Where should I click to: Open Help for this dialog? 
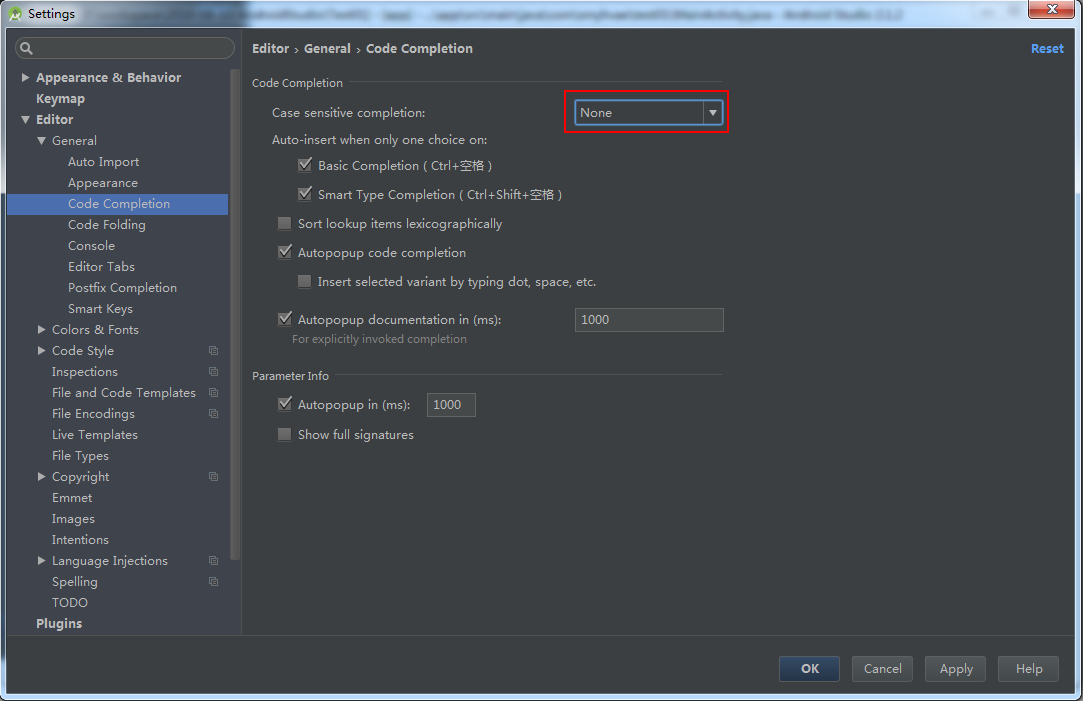[1028, 669]
